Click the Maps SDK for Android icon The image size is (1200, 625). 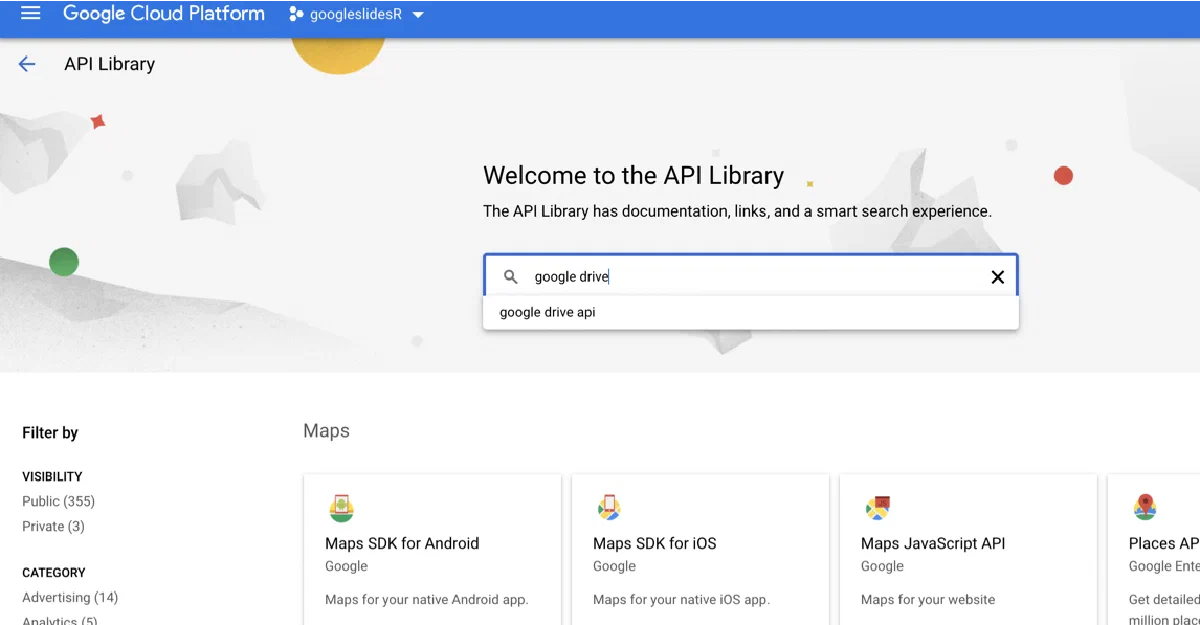point(341,507)
